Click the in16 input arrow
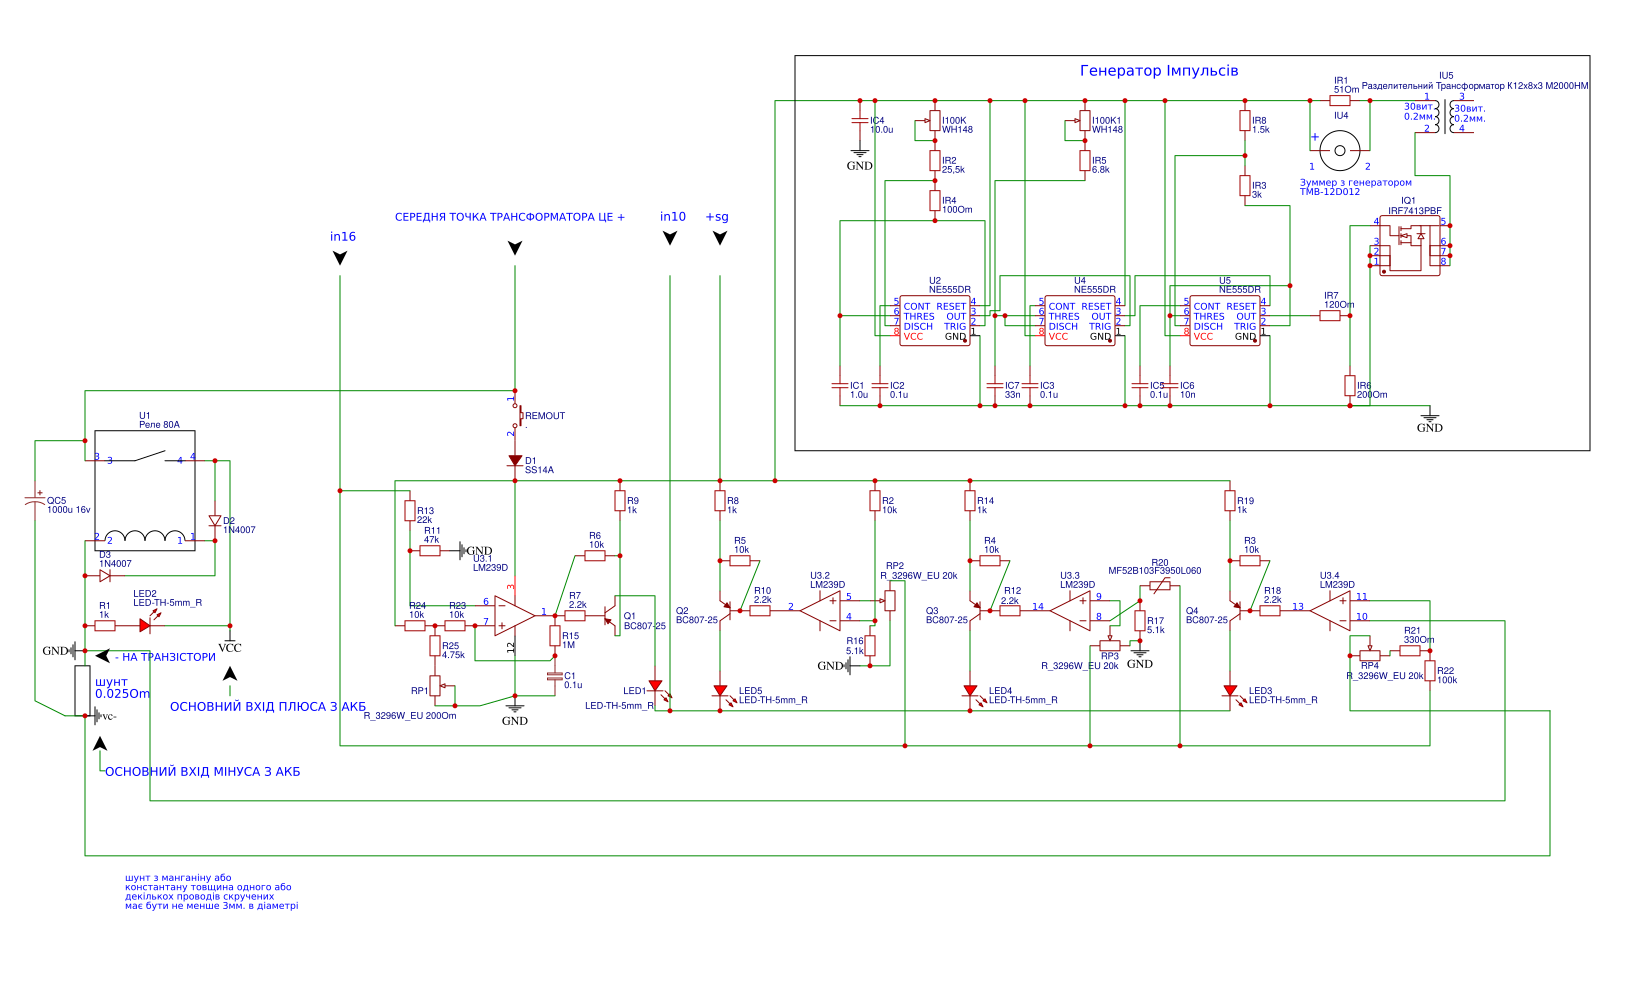Image resolution: width=1652 pixels, height=1002 pixels. point(340,258)
